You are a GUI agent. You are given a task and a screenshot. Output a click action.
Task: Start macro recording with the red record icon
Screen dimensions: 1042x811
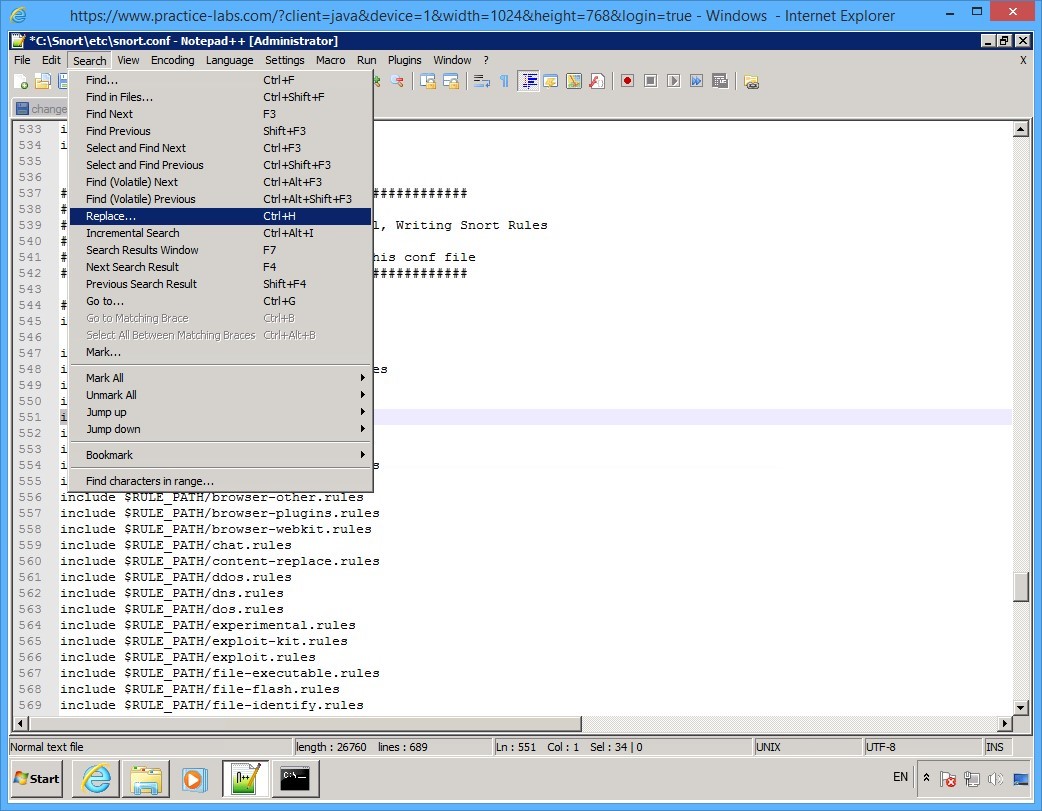[x=628, y=81]
